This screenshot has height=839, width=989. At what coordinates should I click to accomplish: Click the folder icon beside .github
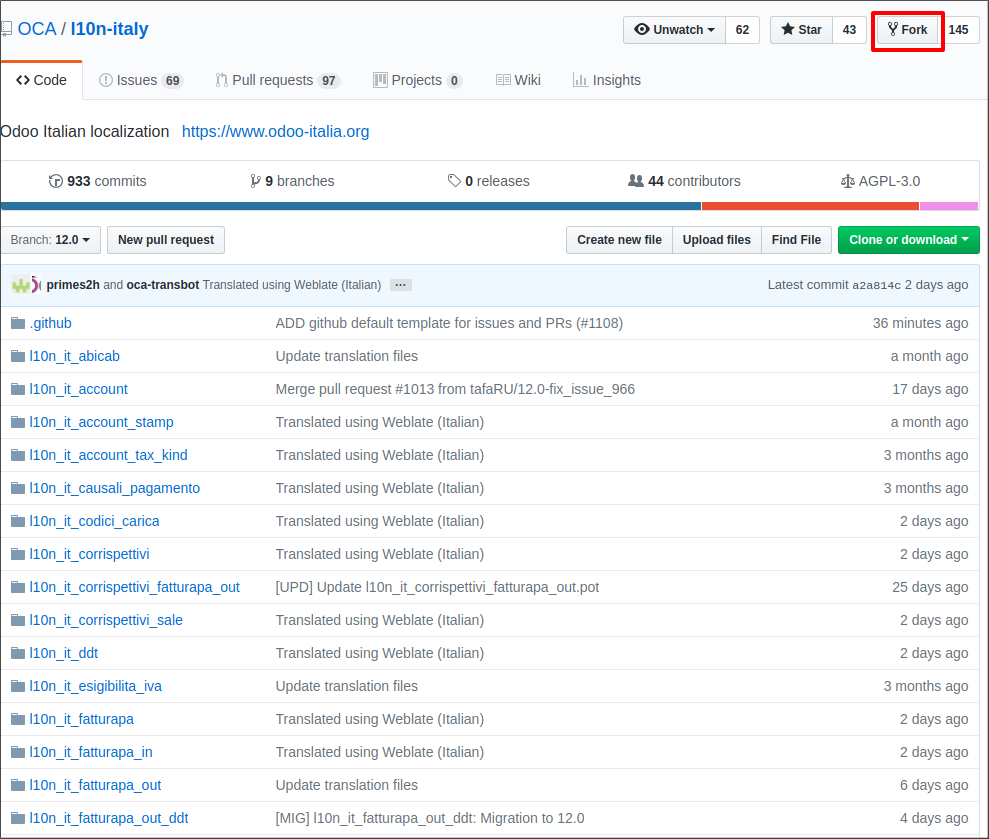[17, 323]
